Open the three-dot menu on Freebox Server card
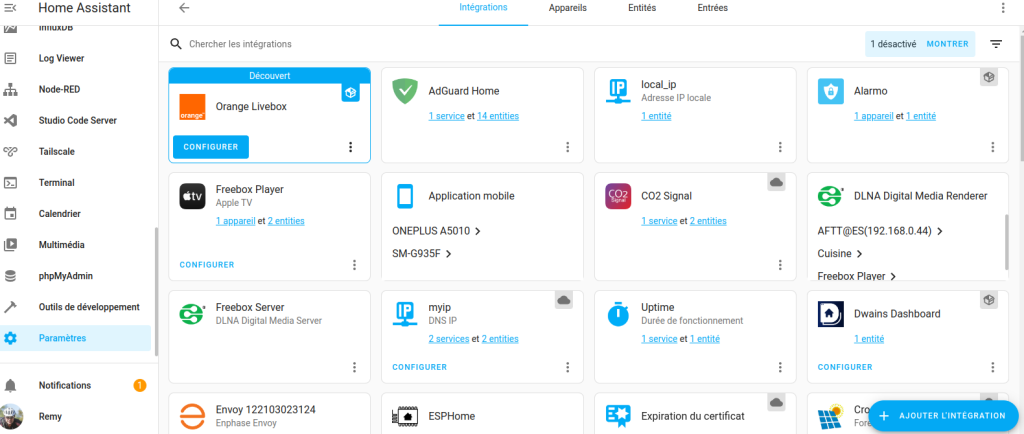Viewport: 1024px width, 434px height. click(x=354, y=367)
